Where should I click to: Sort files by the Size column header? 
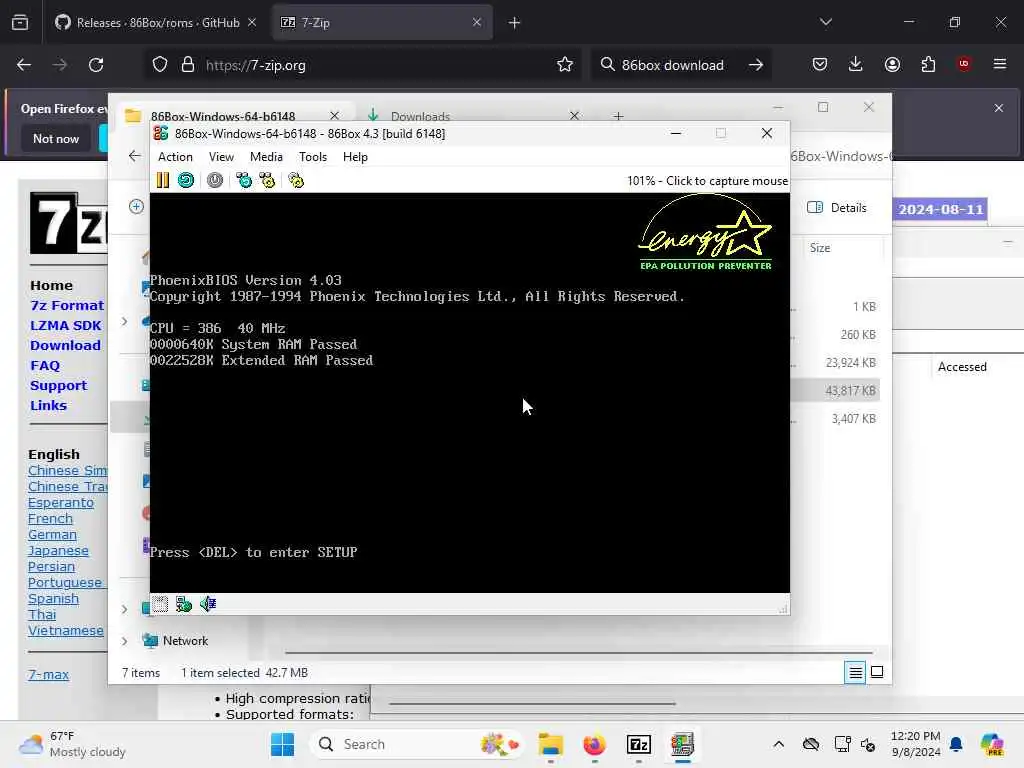(x=820, y=248)
